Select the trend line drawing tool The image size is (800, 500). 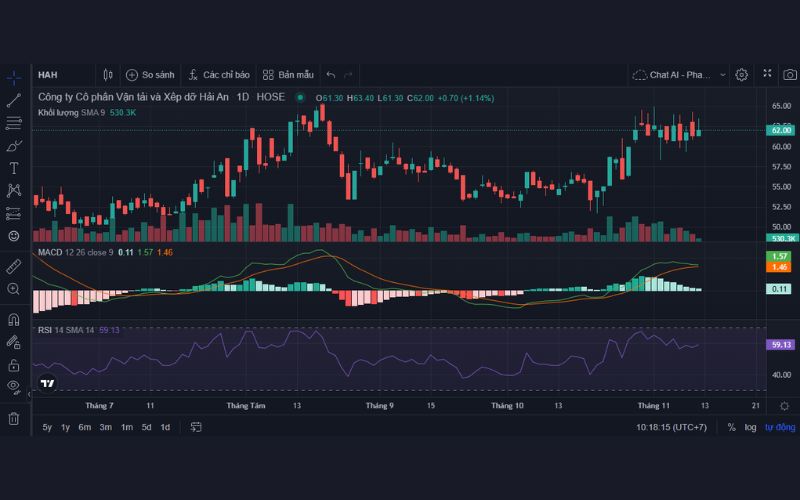click(x=14, y=100)
